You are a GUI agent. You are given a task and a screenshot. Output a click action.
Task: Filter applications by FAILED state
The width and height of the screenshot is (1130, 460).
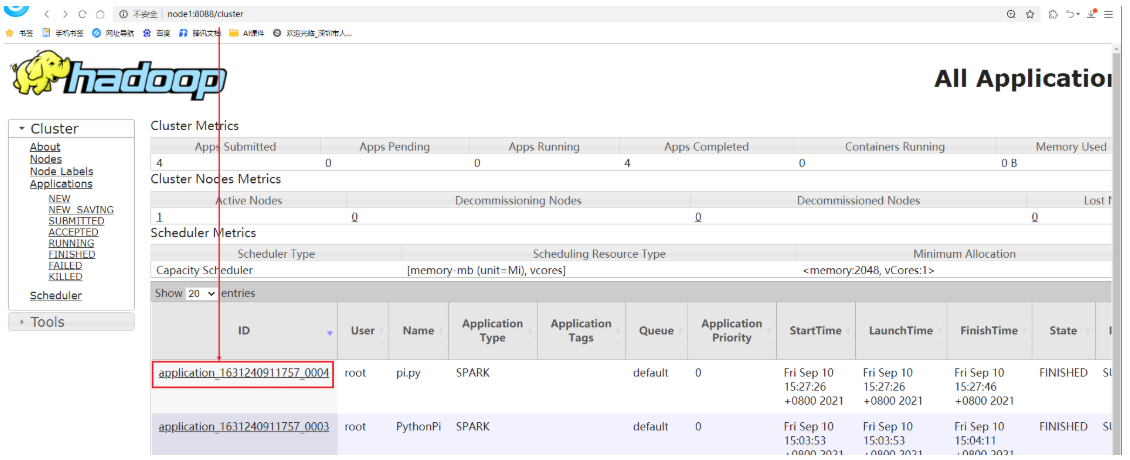coord(65,265)
